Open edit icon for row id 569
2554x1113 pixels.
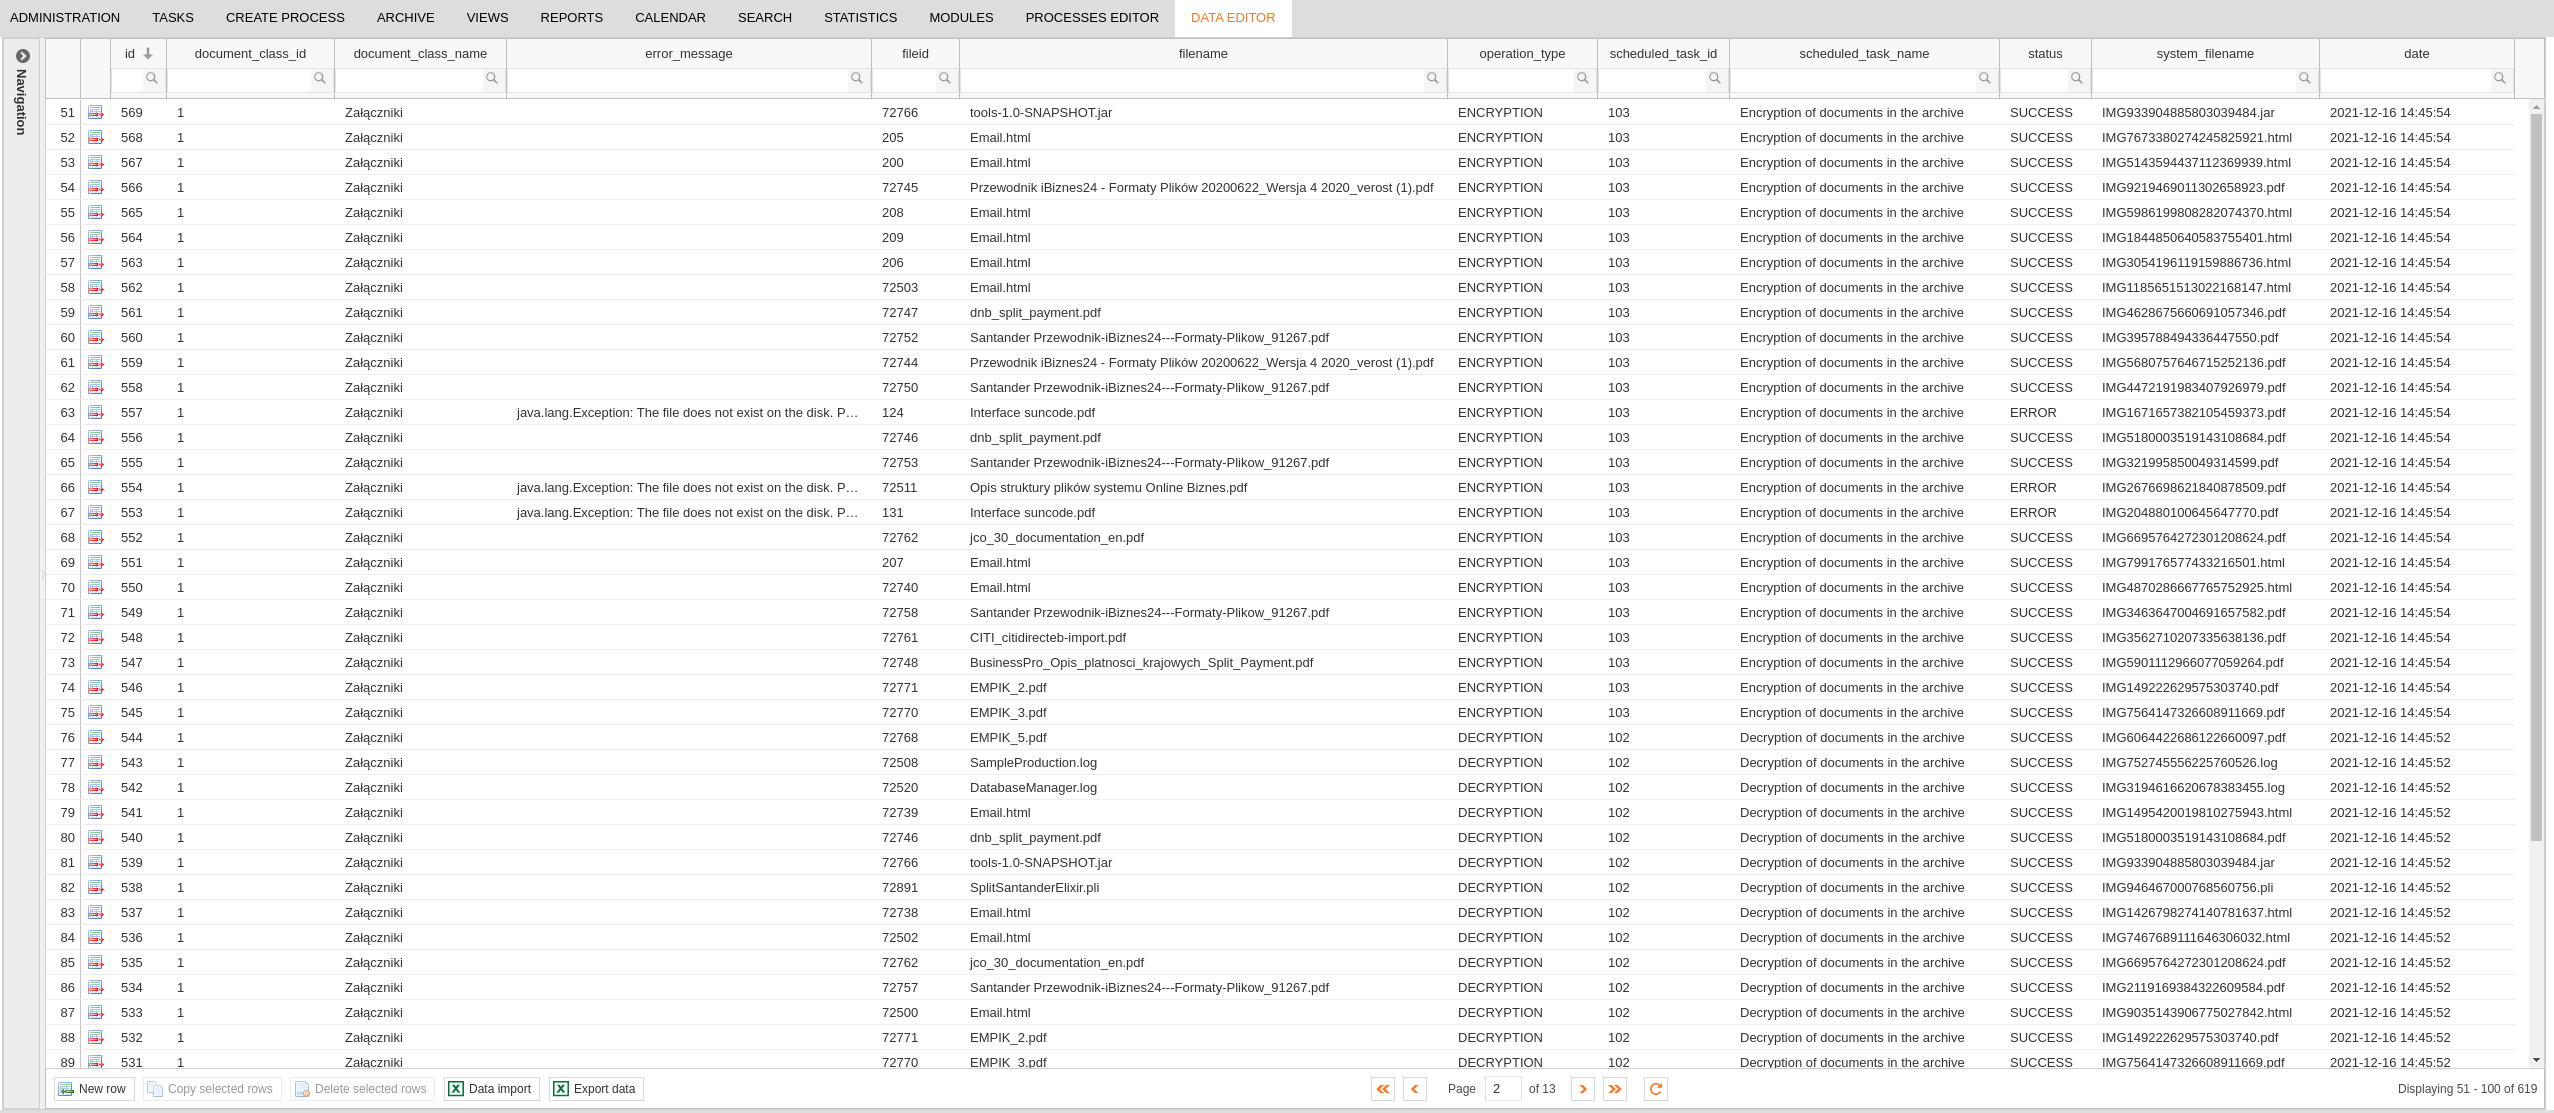(96, 113)
